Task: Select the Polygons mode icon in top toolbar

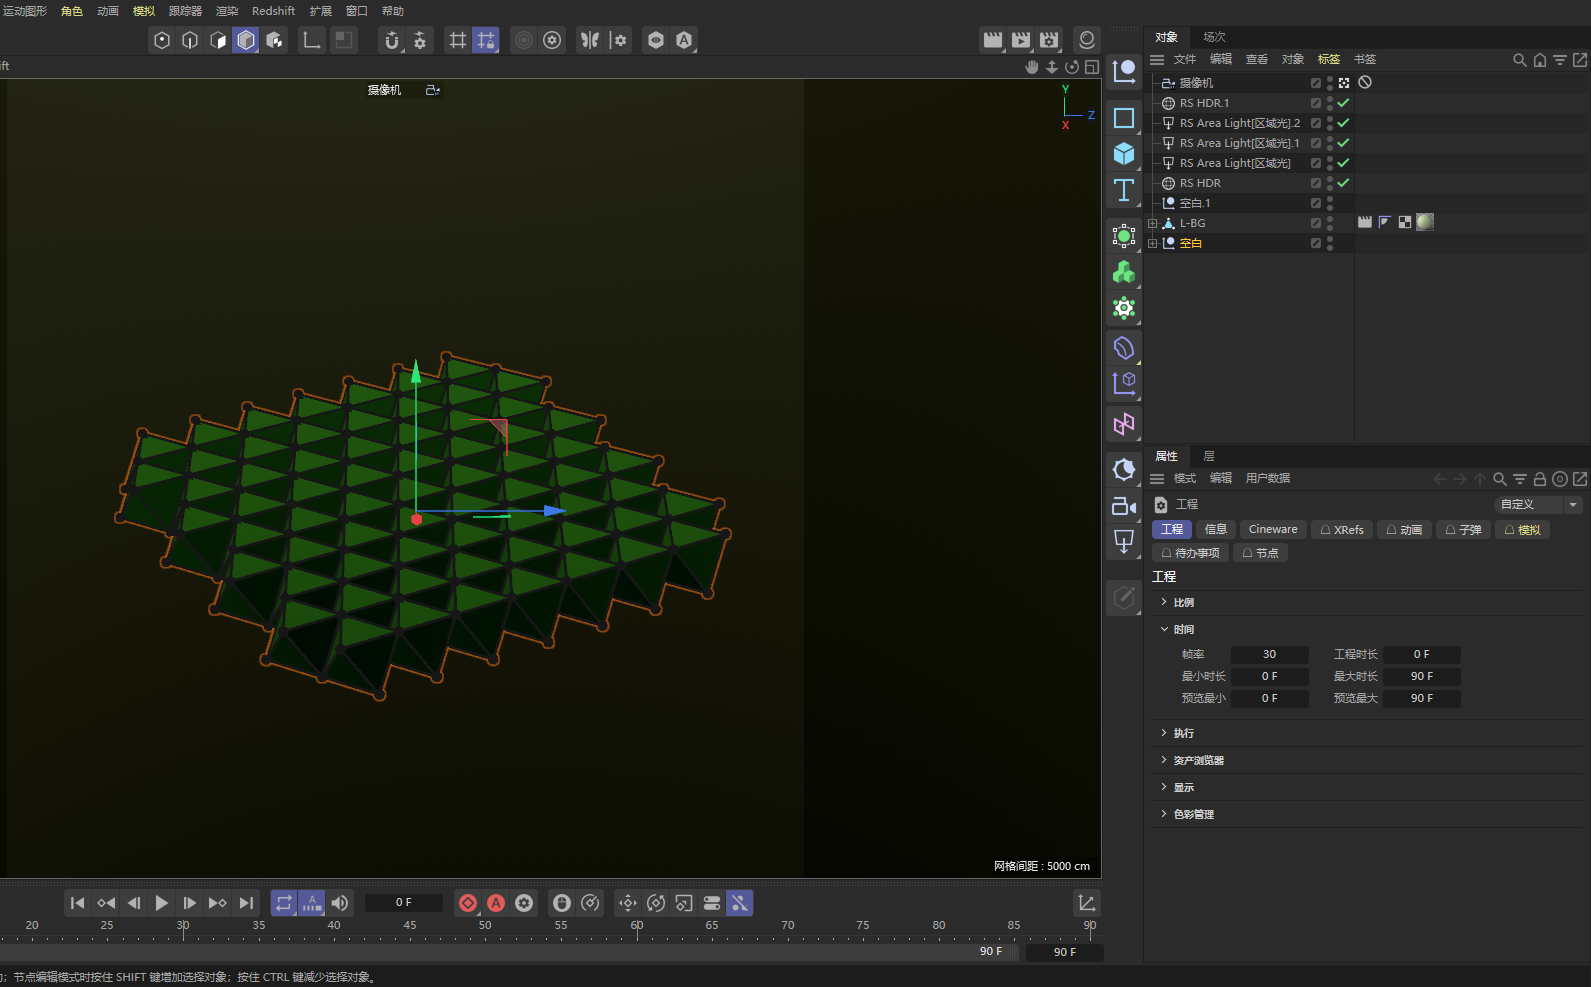Action: click(218, 40)
